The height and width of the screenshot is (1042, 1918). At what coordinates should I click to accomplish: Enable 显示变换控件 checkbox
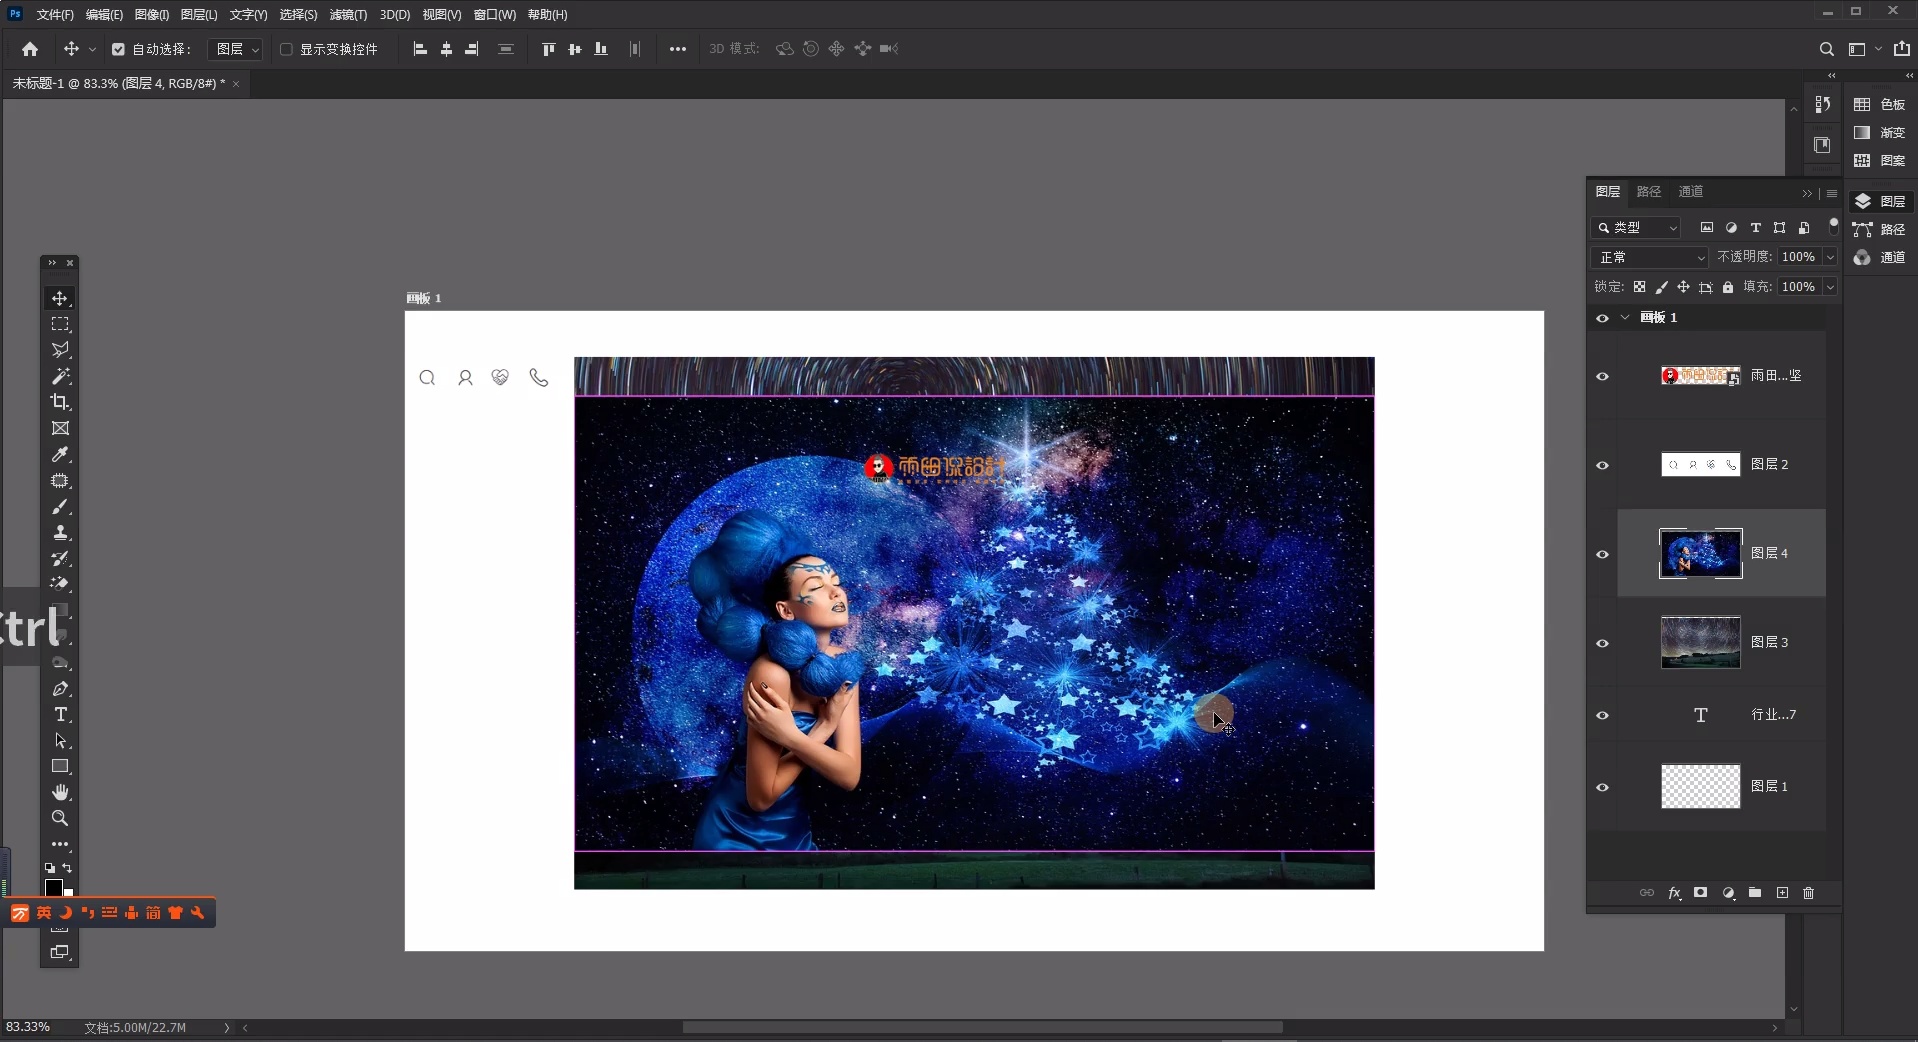tap(286, 49)
